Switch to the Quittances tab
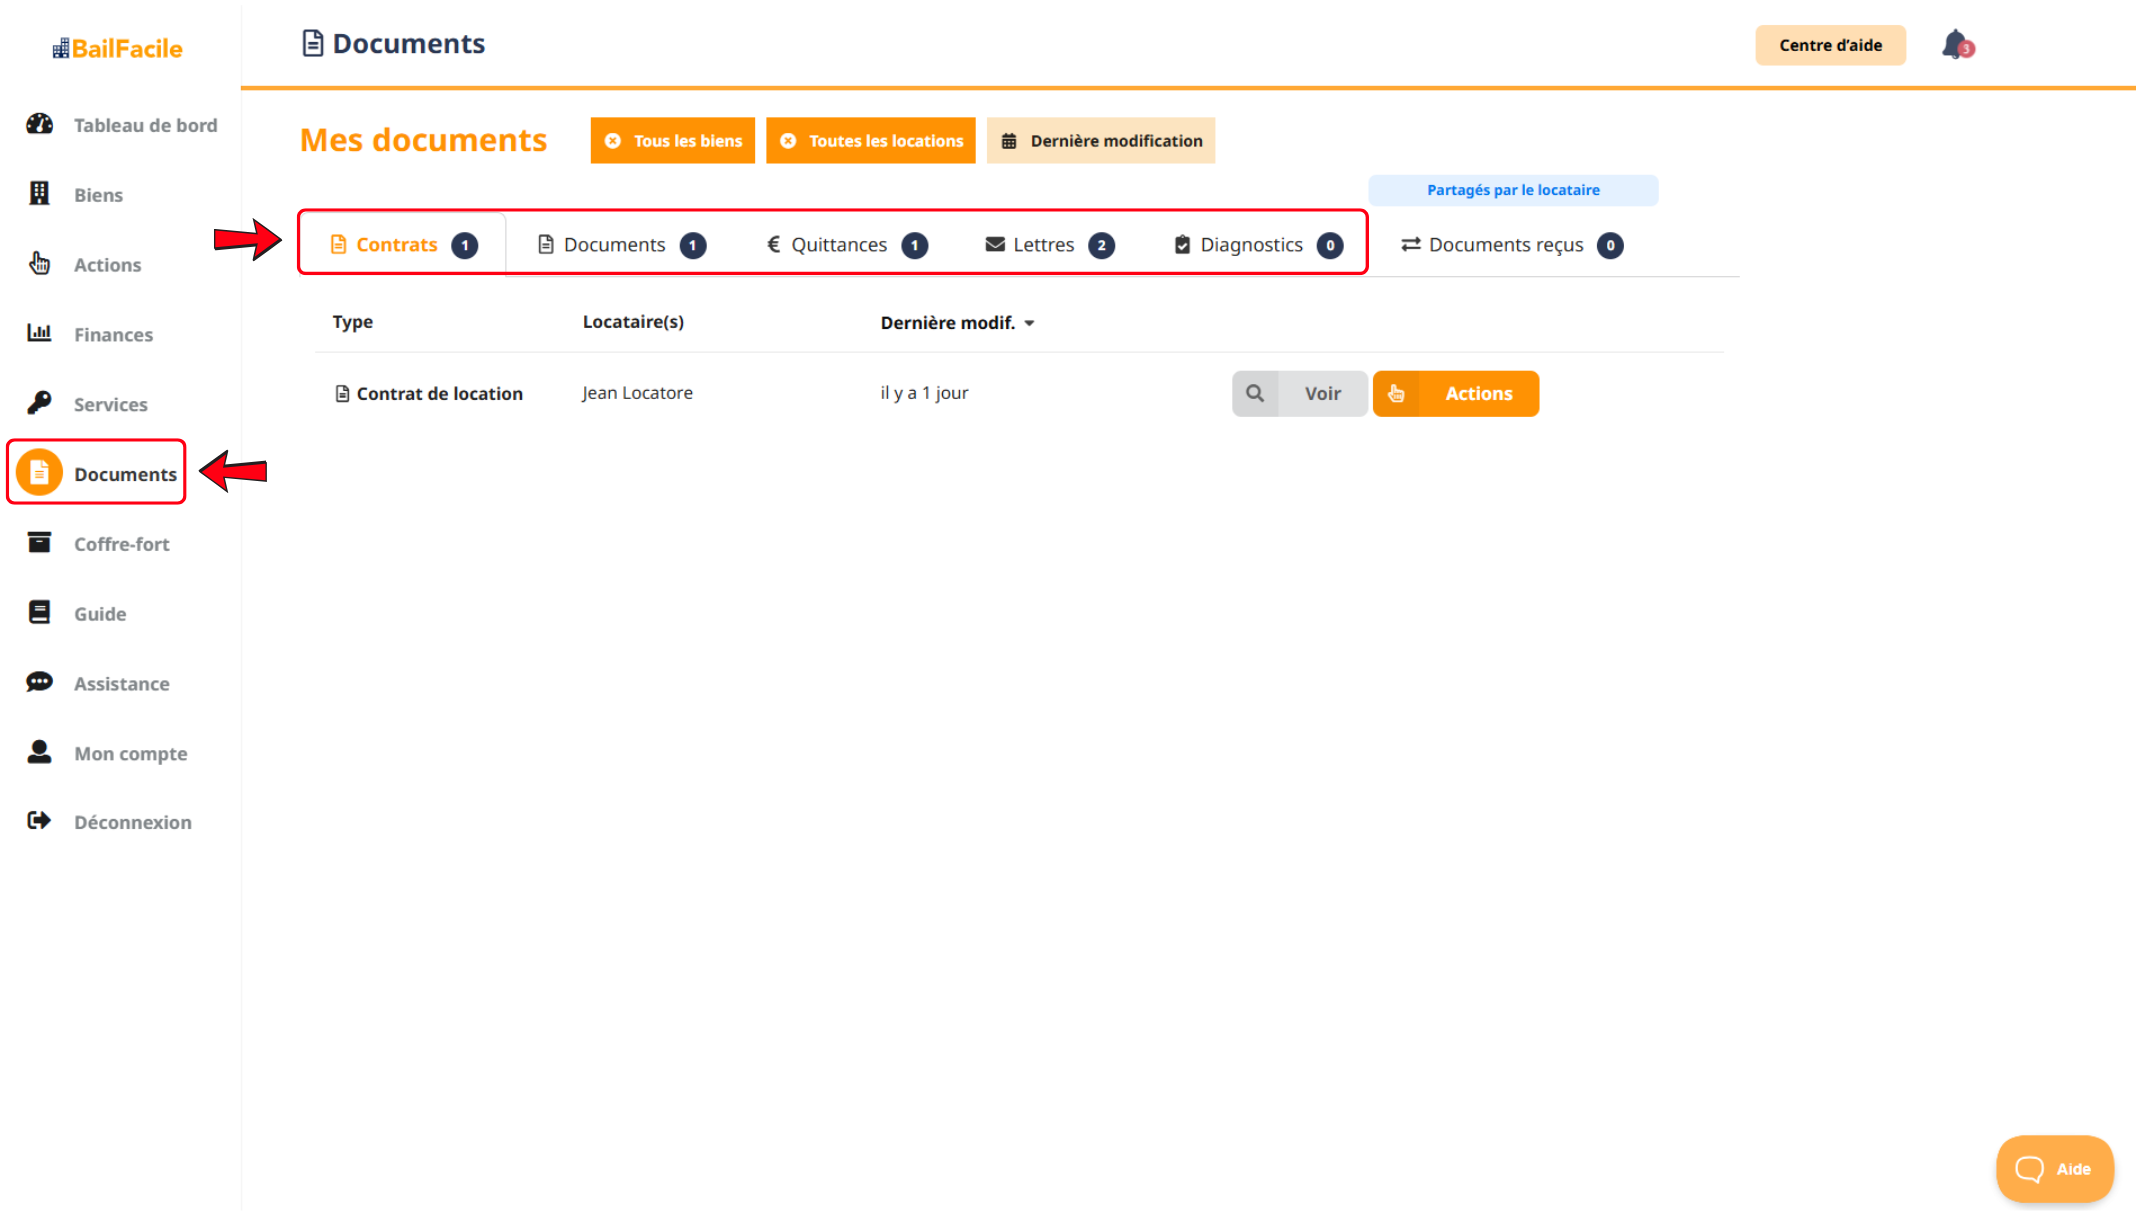This screenshot has width=2136, height=1215. pyautogui.click(x=846, y=244)
